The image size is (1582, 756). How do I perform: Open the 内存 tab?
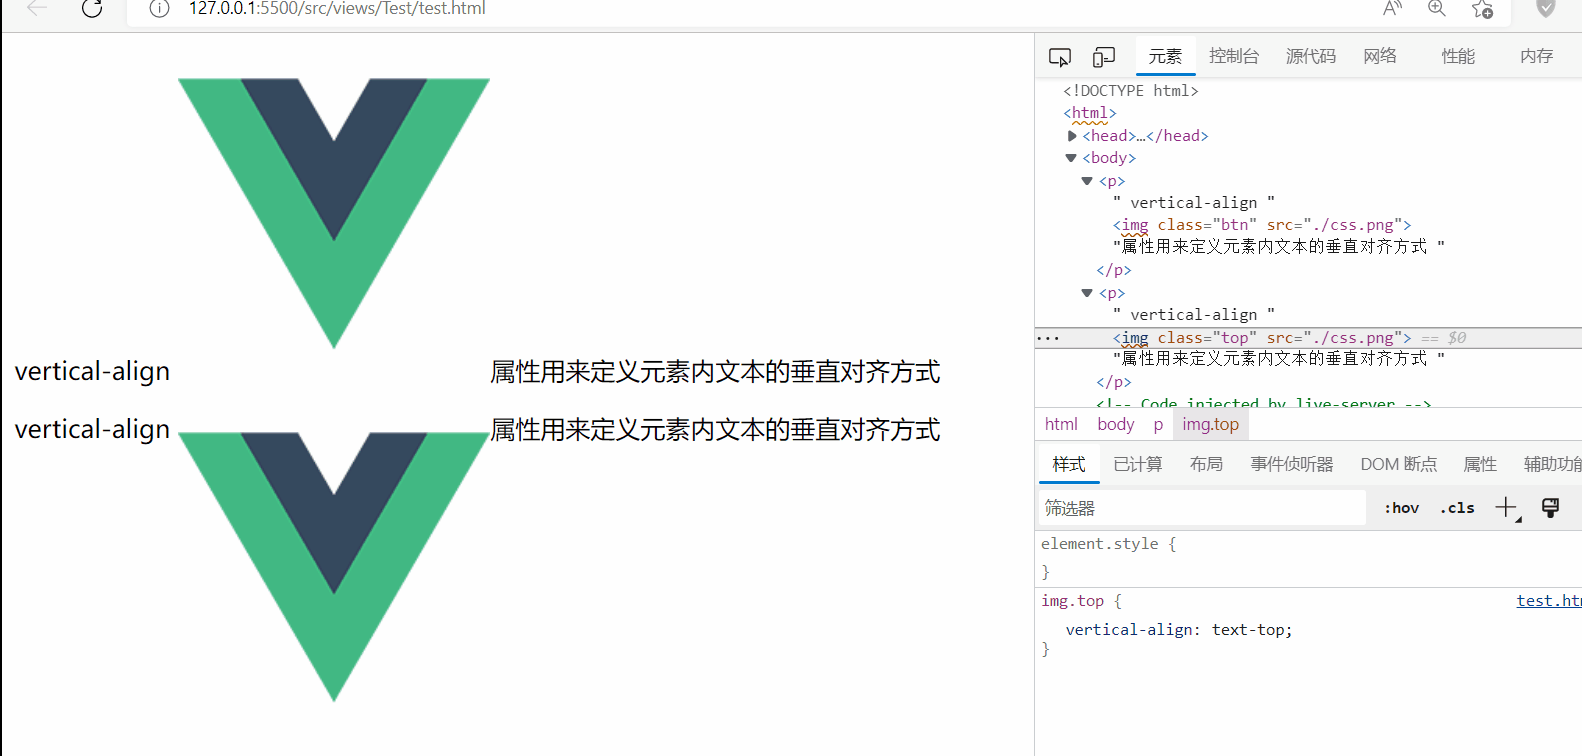pyautogui.click(x=1536, y=57)
